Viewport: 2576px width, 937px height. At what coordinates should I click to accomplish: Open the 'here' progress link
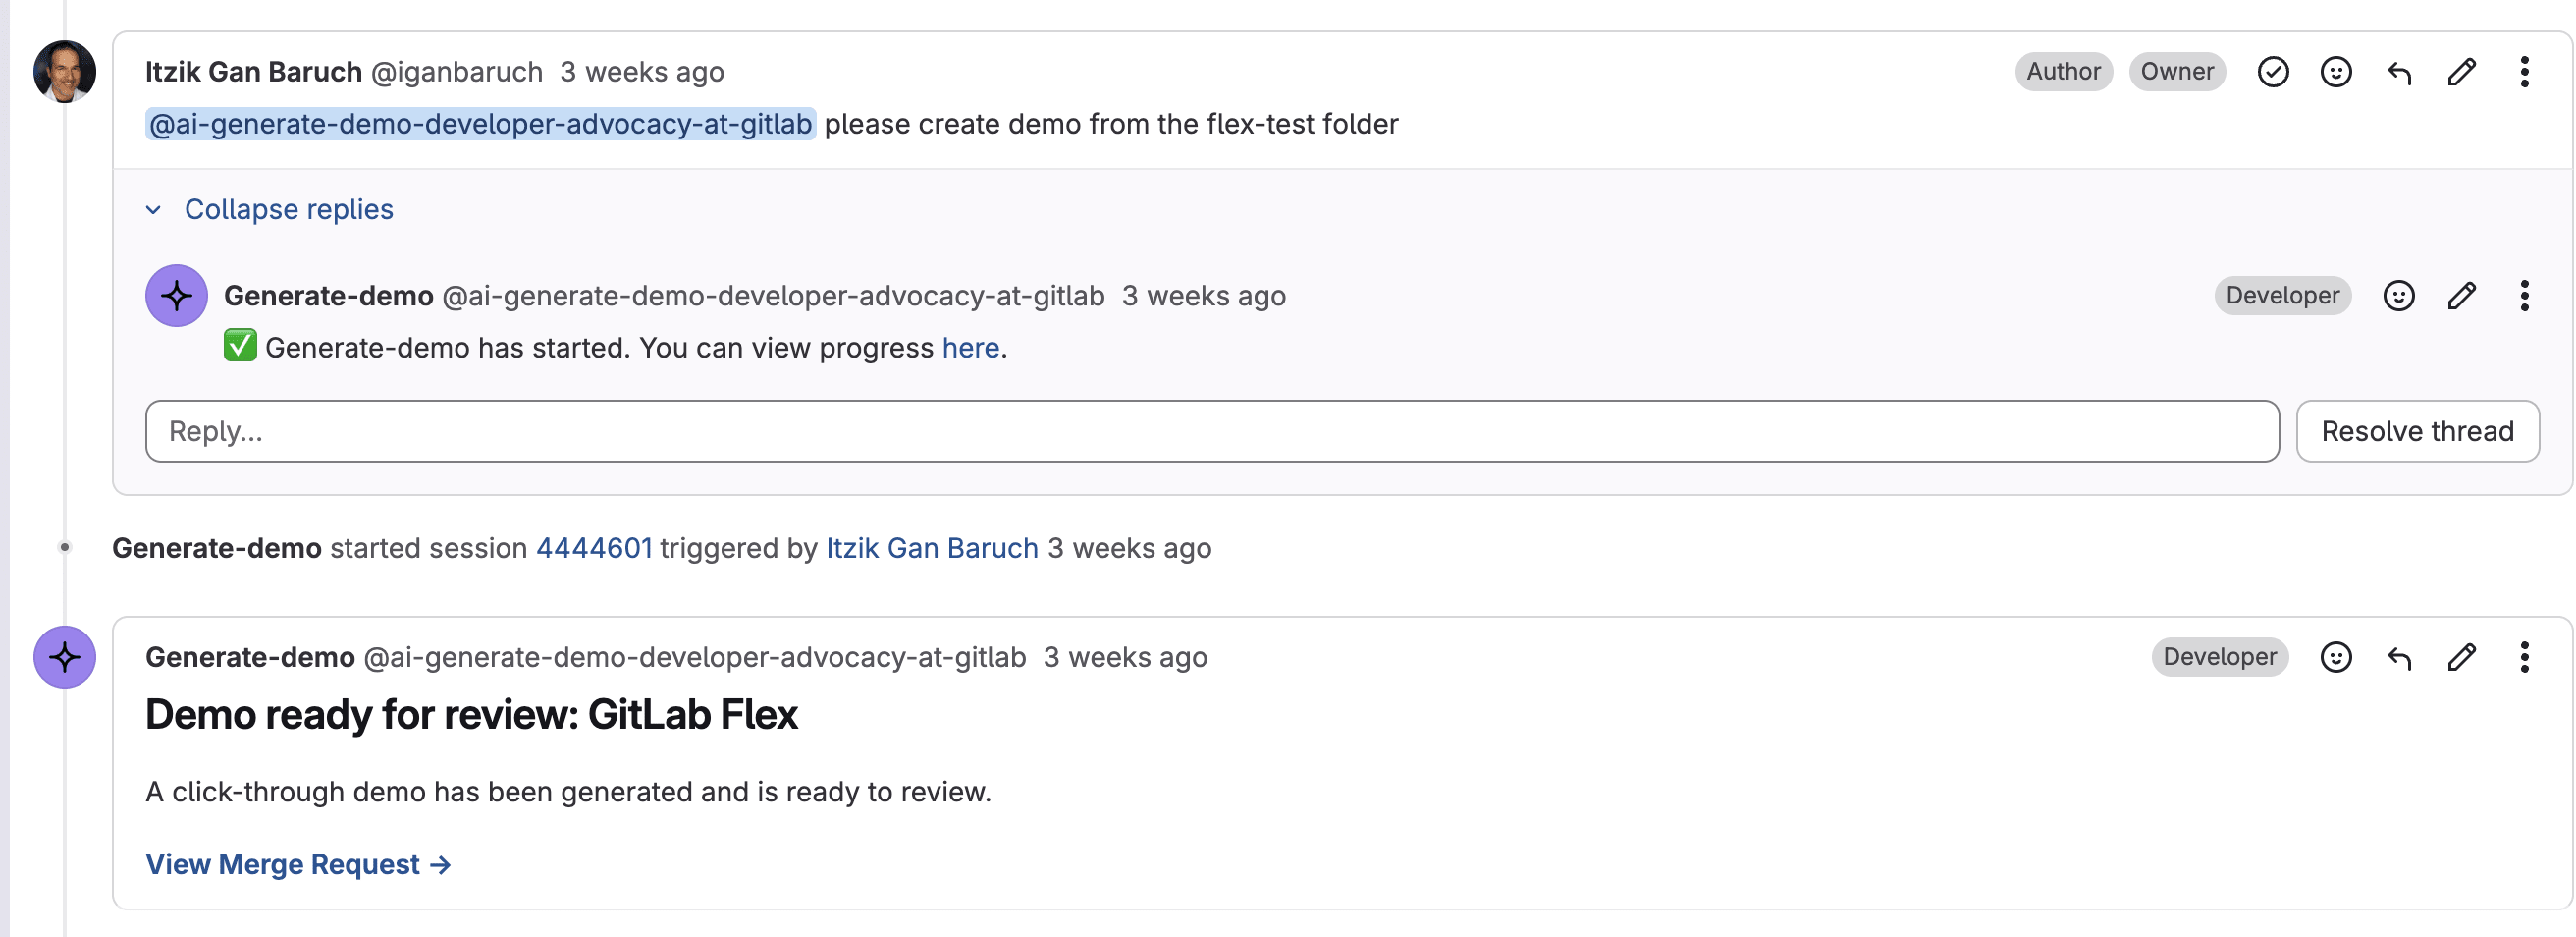pos(970,348)
